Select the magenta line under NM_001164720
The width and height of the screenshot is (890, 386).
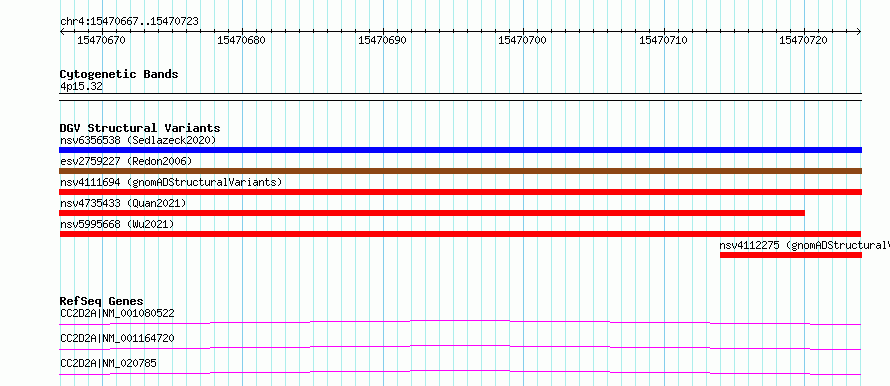tap(460, 347)
